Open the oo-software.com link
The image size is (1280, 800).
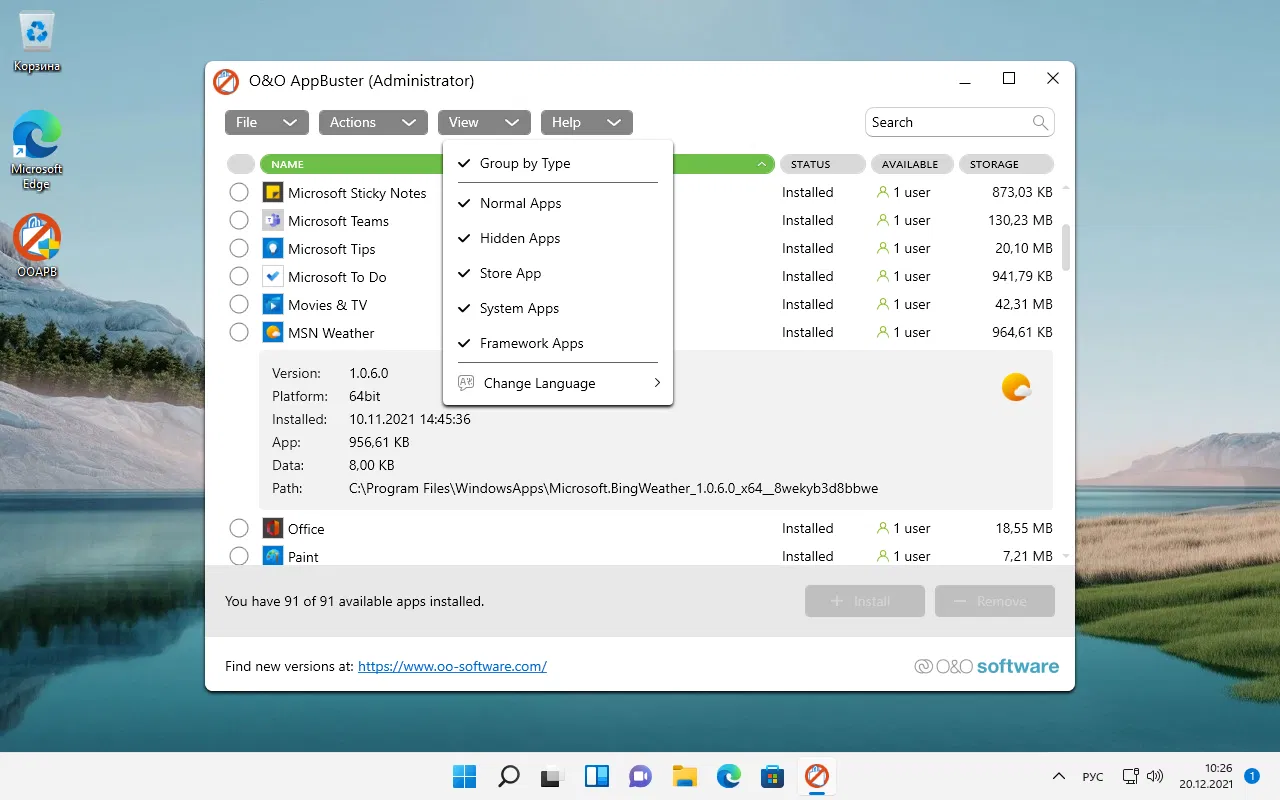click(x=452, y=666)
